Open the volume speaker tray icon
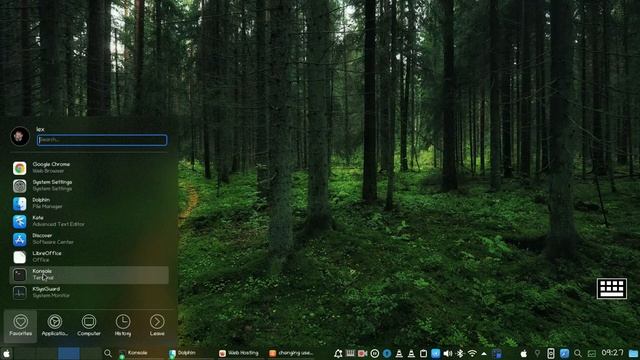The height and width of the screenshot is (360, 640). click(x=448, y=353)
